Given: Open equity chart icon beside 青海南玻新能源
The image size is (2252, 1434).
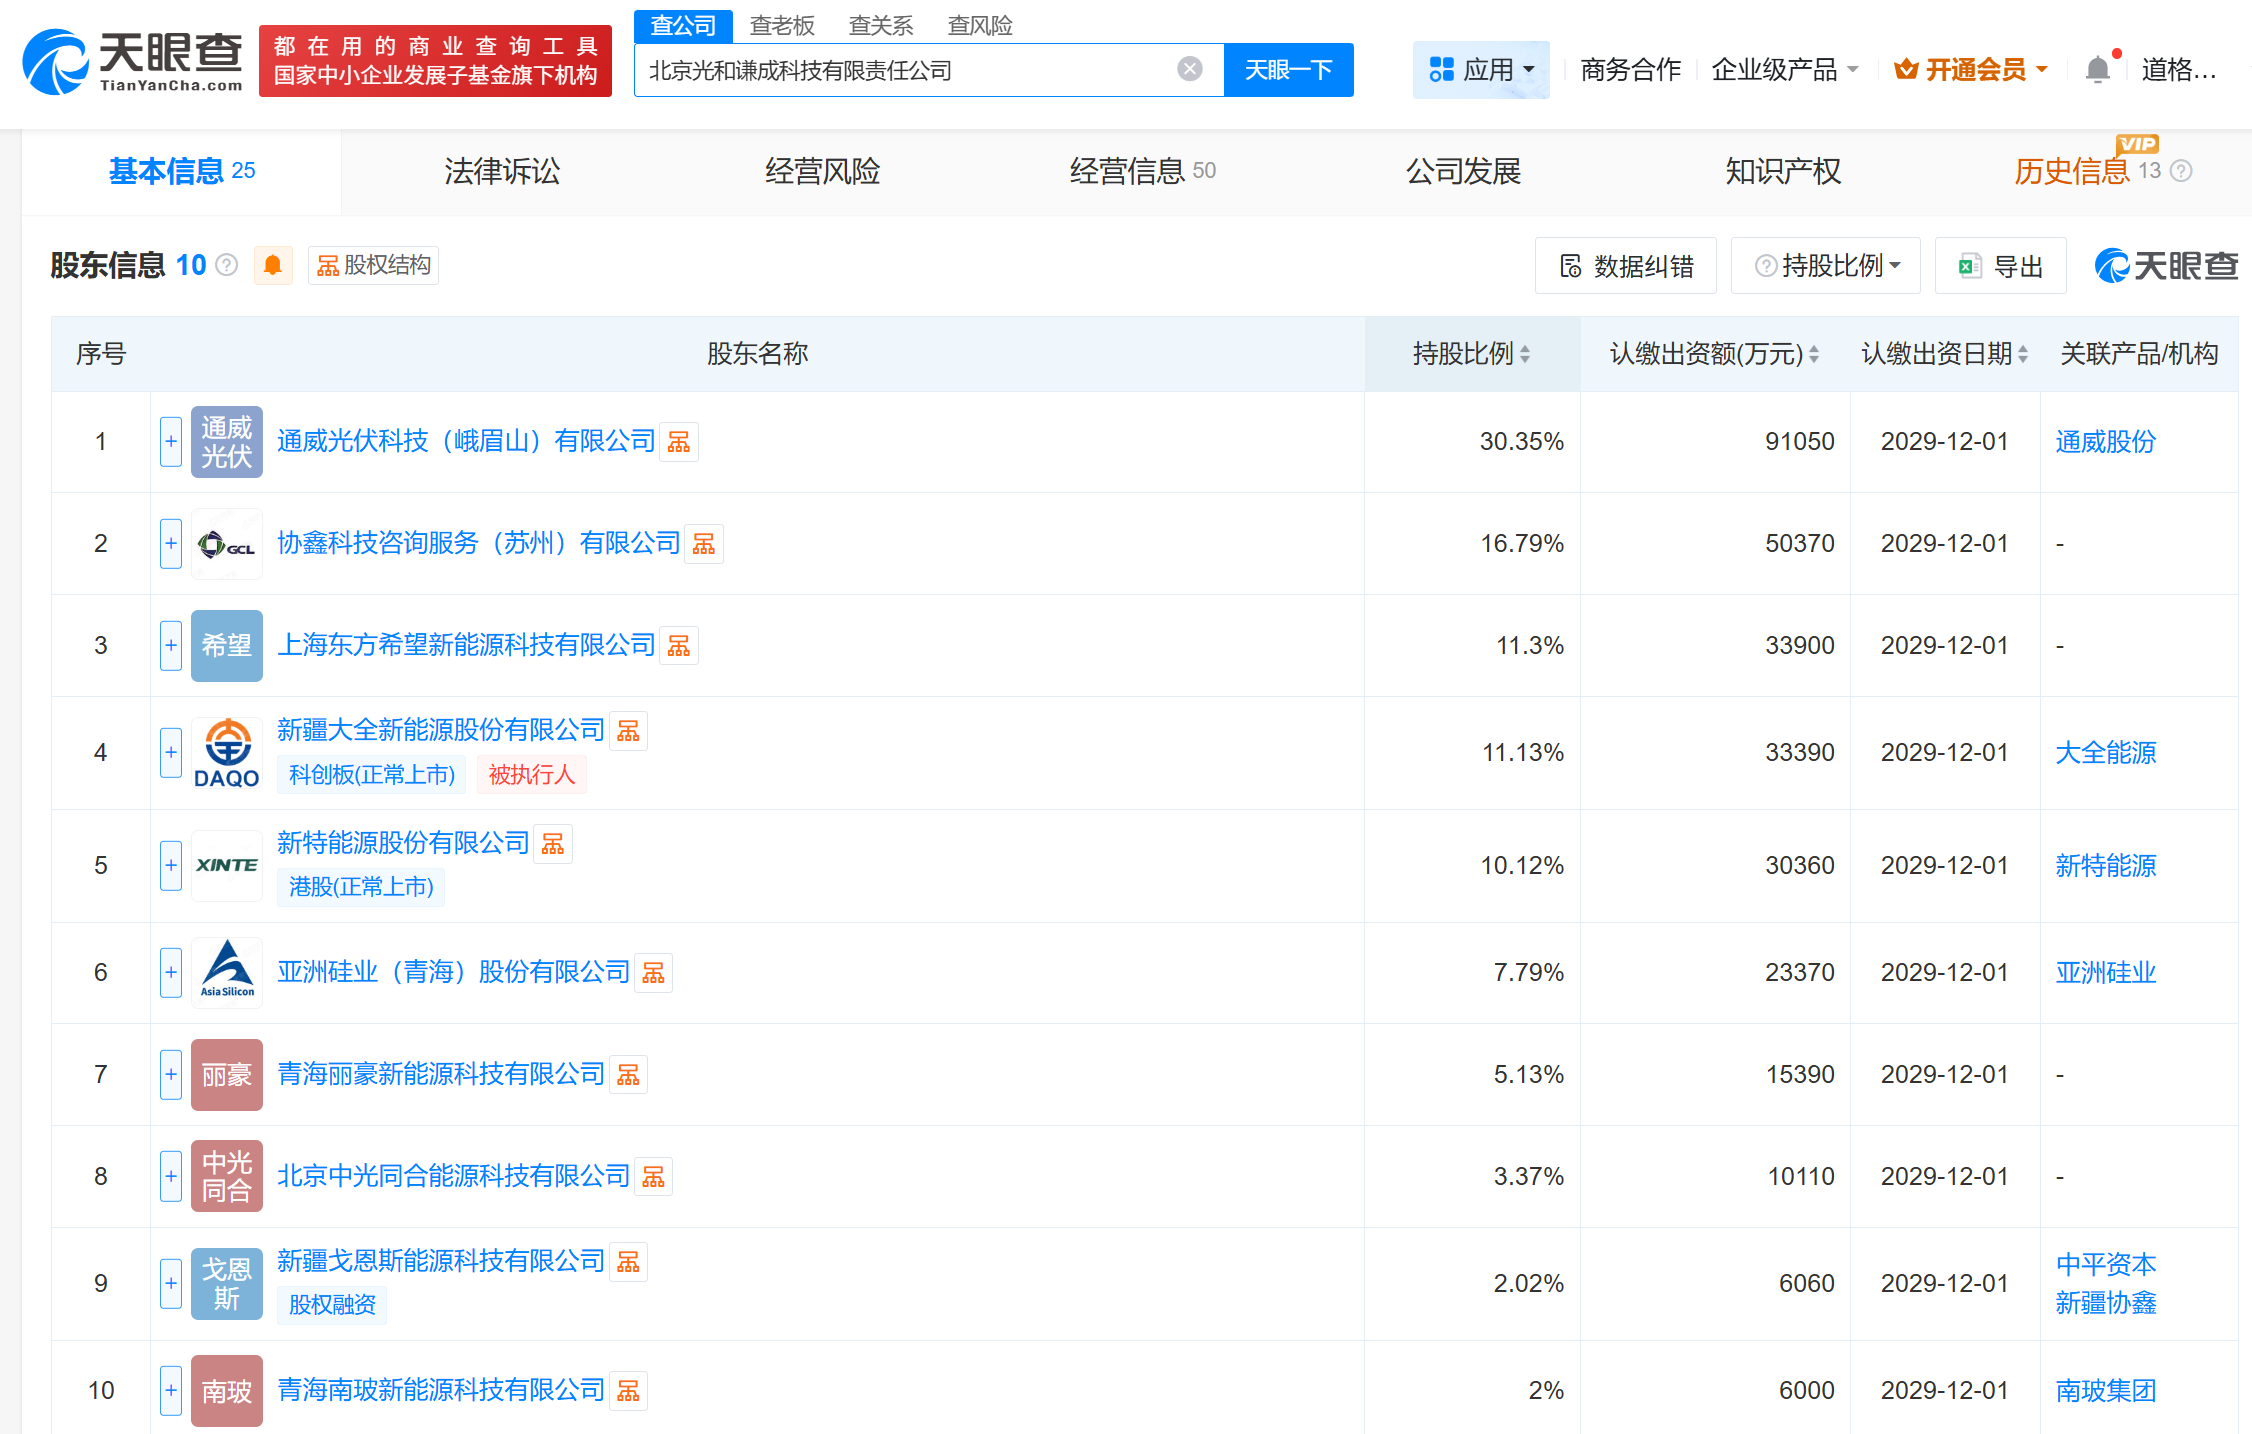Looking at the screenshot, I should pyautogui.click(x=628, y=1391).
